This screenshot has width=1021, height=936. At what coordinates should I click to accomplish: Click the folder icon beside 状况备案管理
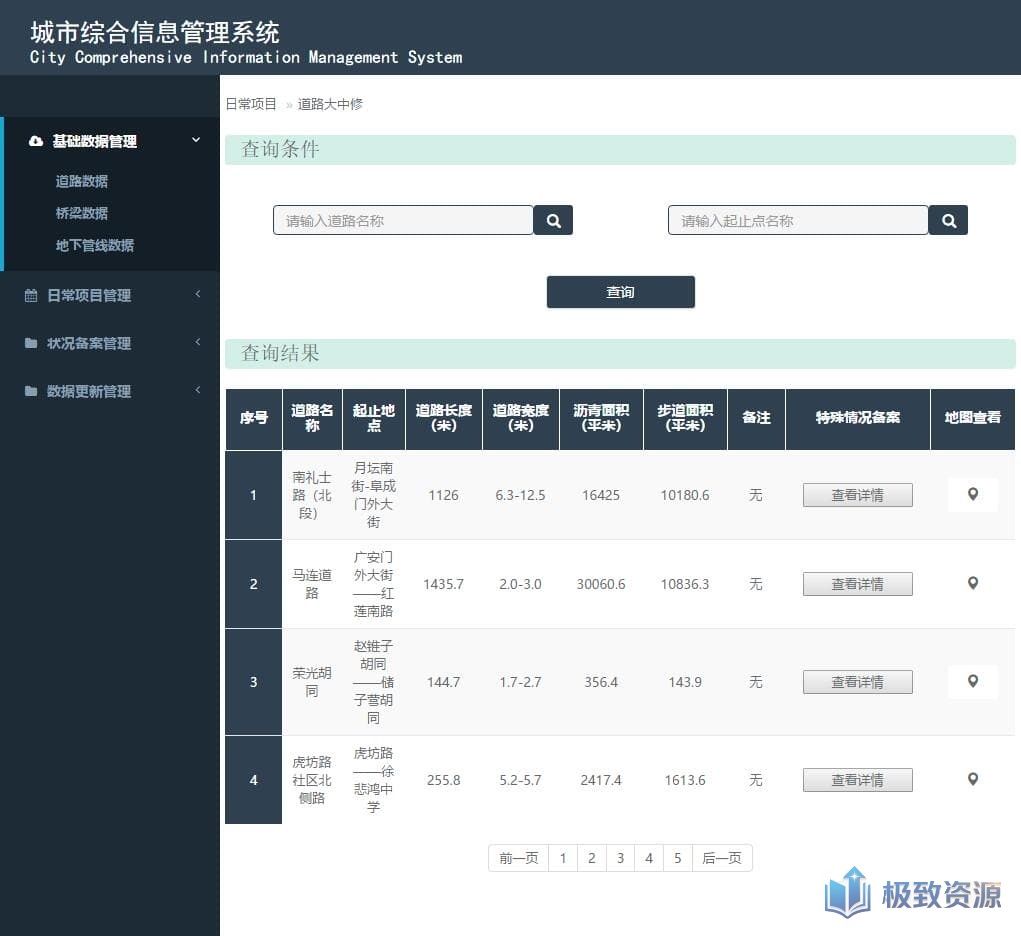pyautogui.click(x=31, y=343)
